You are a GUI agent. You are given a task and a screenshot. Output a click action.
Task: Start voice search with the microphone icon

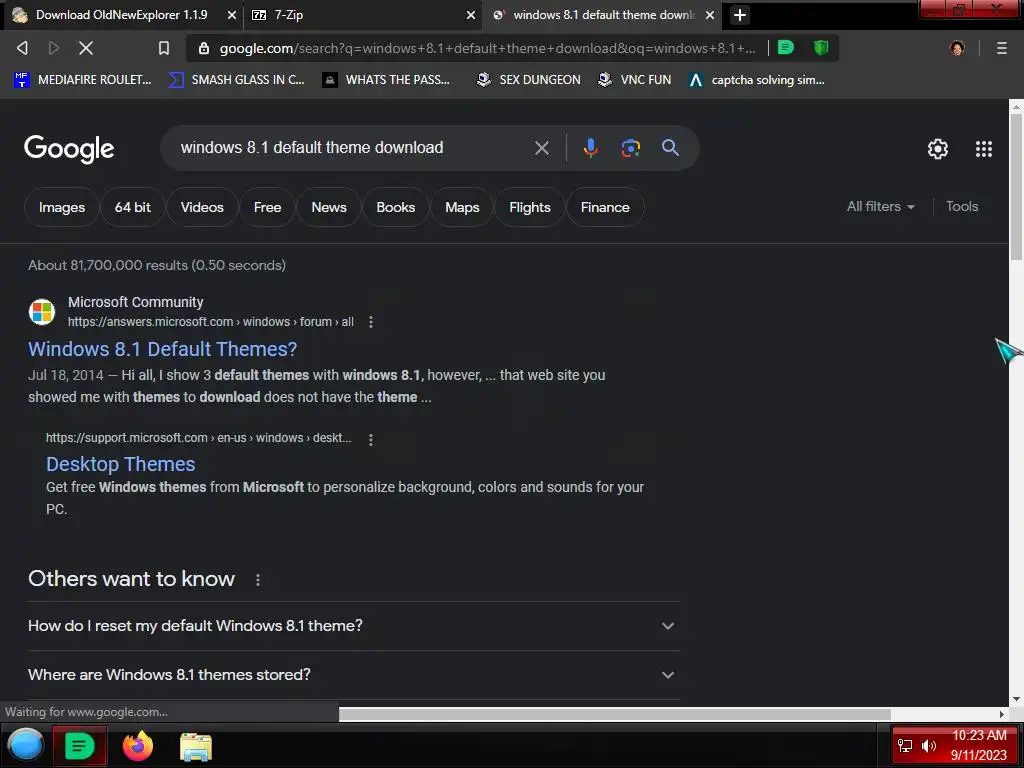click(x=590, y=148)
